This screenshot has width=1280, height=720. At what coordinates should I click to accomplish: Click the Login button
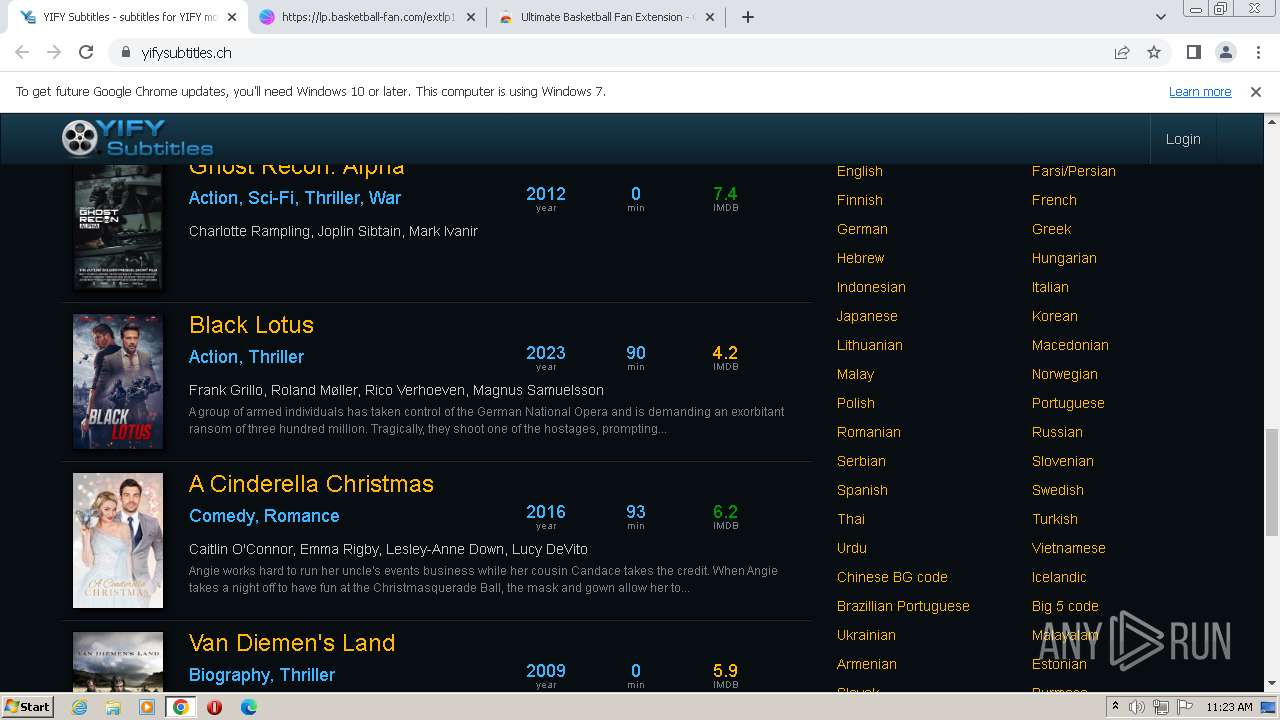tap(1183, 139)
